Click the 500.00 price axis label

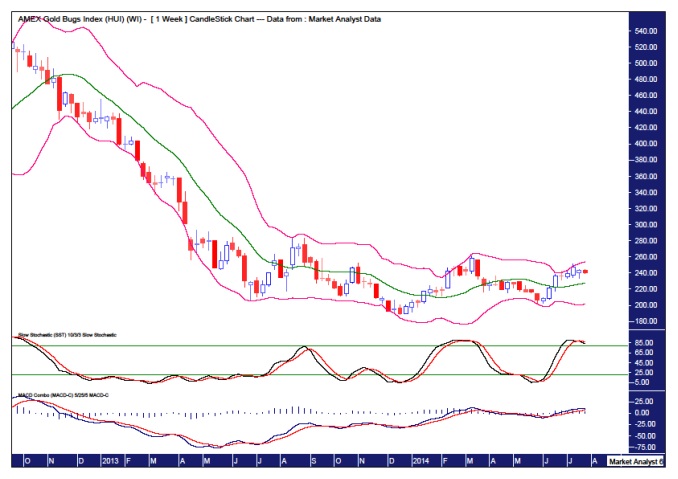point(646,63)
